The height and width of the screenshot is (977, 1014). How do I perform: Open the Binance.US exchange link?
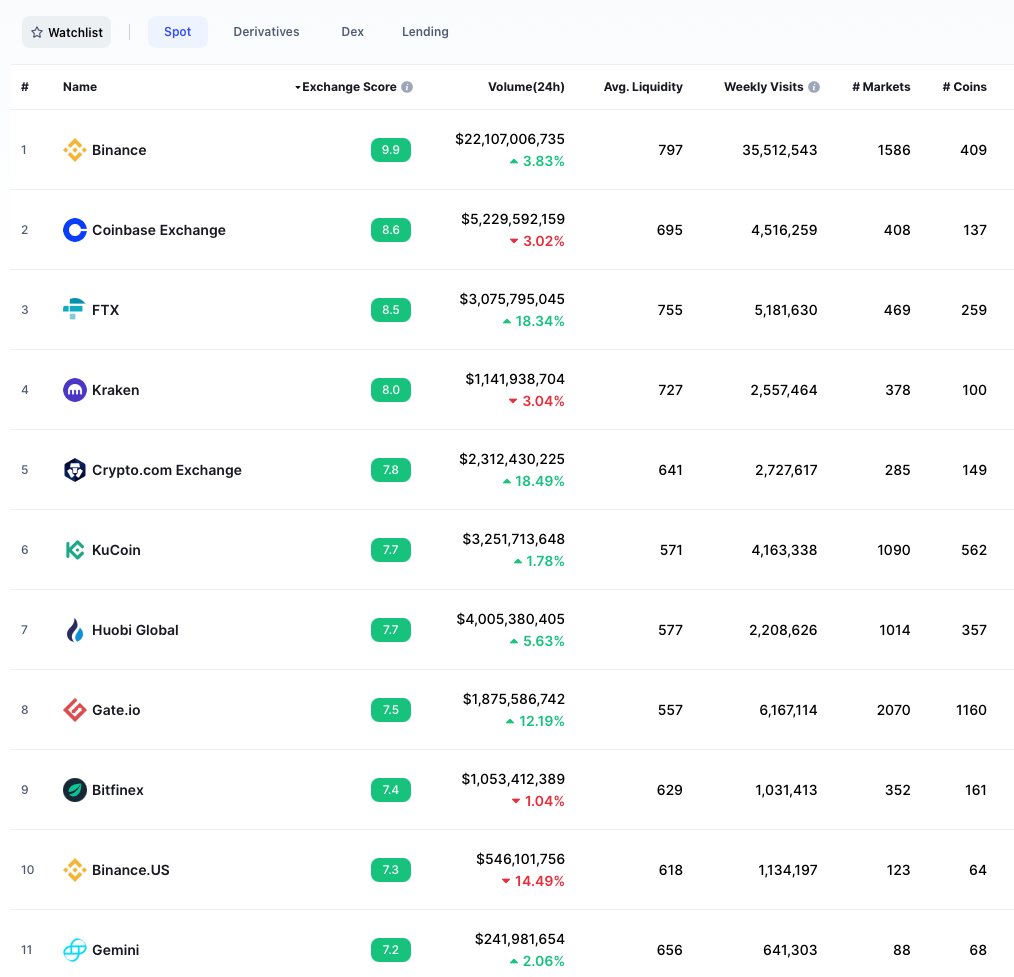(131, 870)
